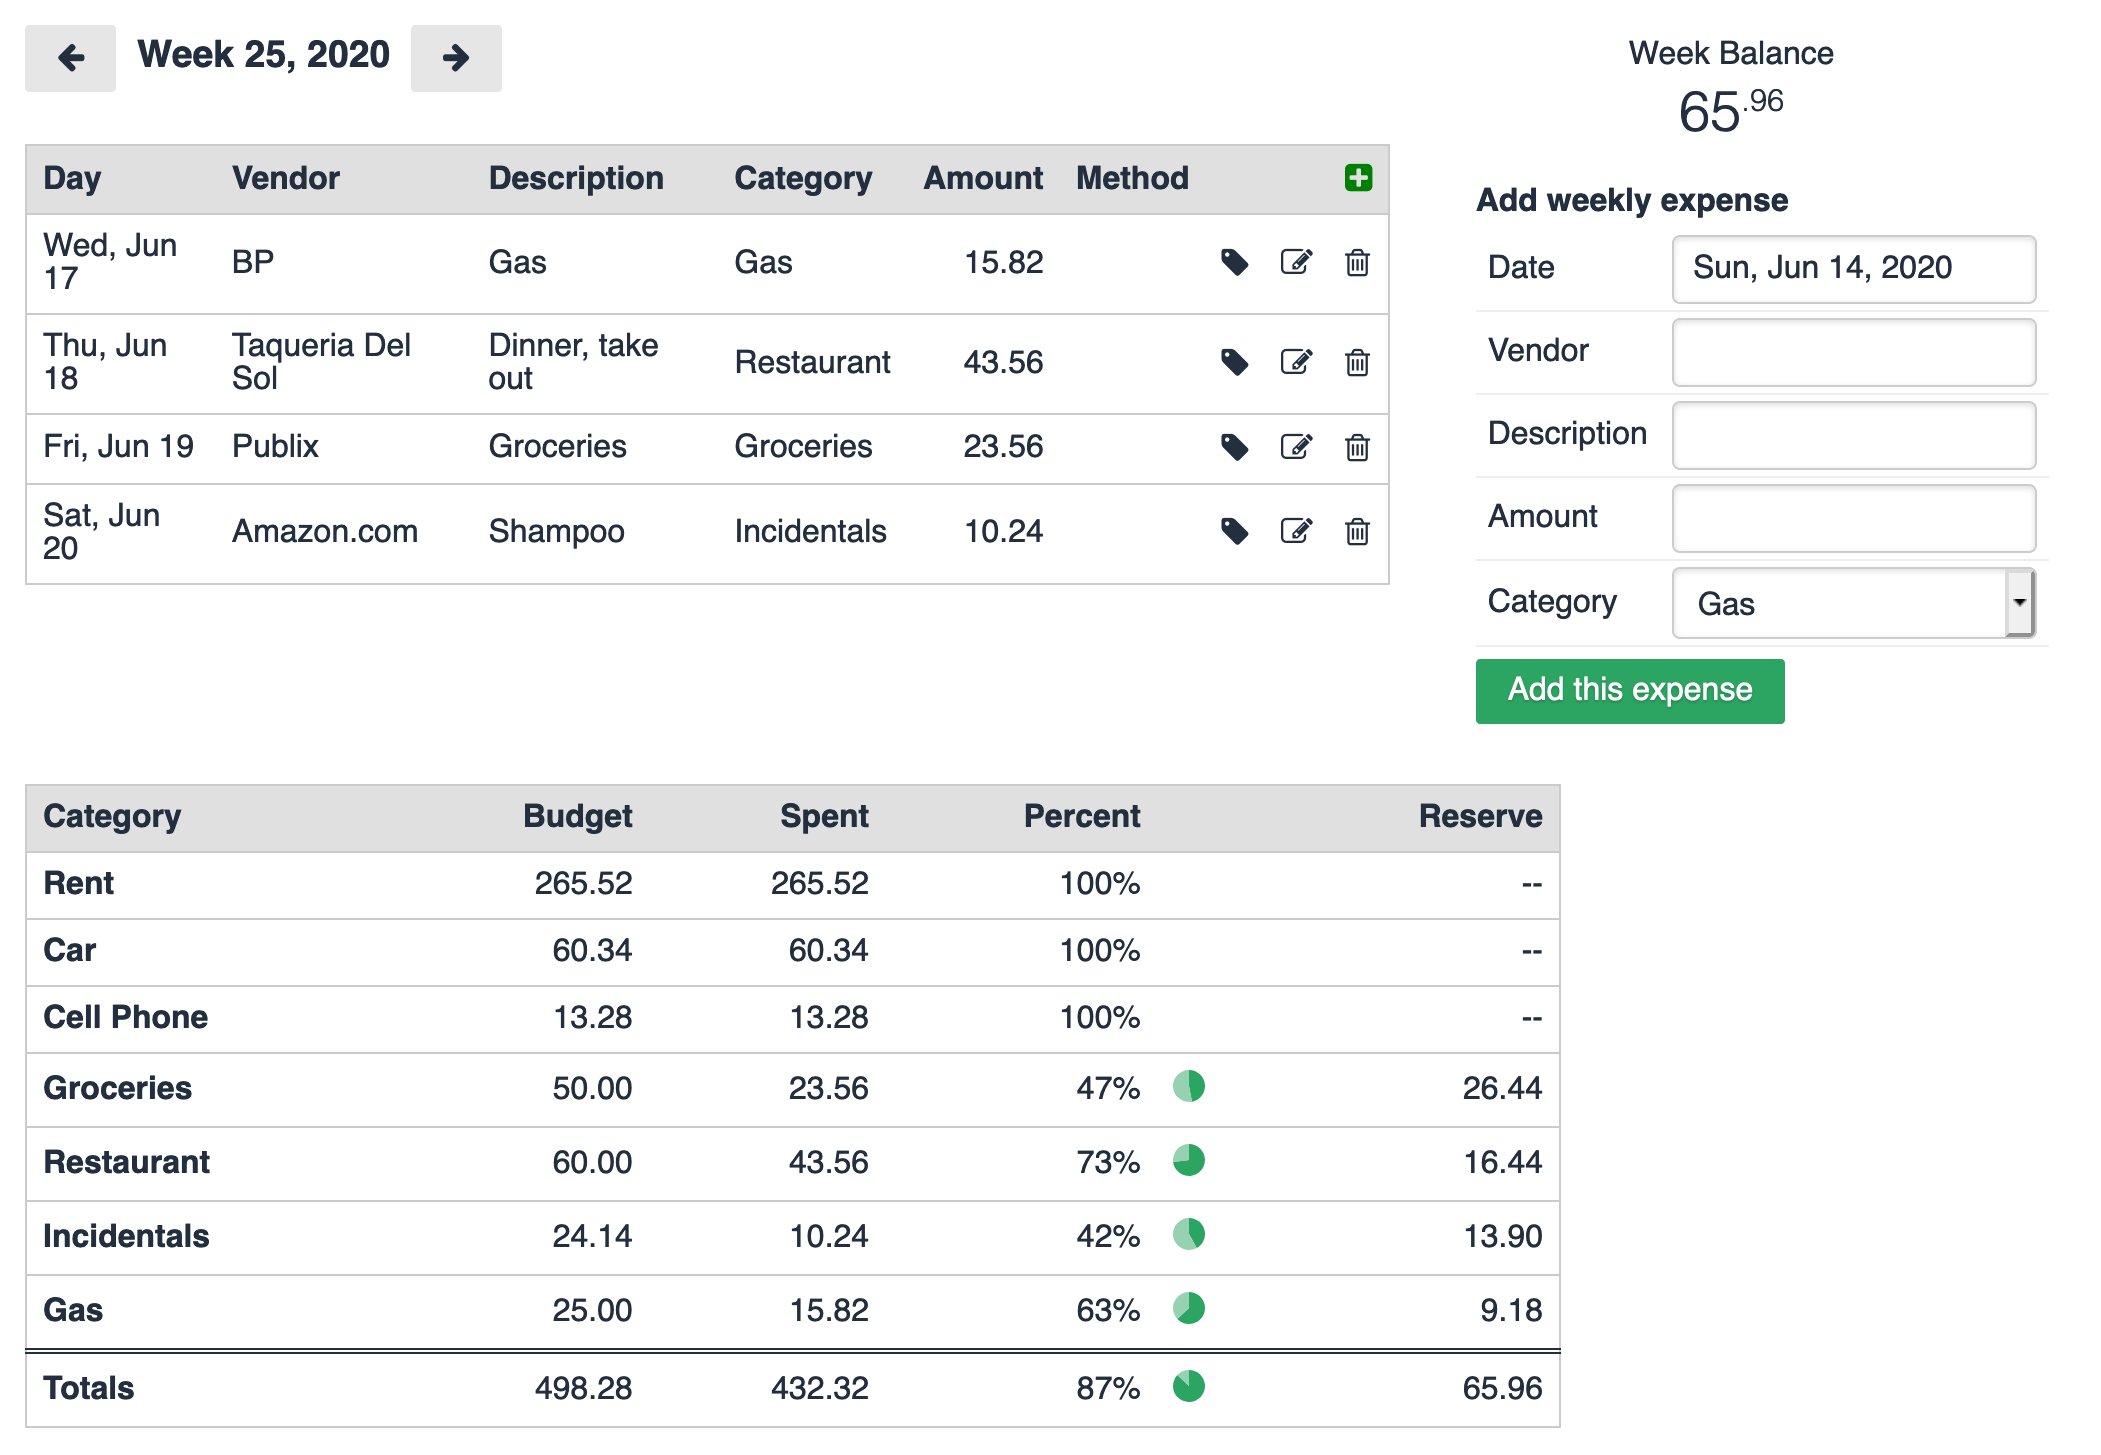Click the Restaurant category row label

(127, 1162)
